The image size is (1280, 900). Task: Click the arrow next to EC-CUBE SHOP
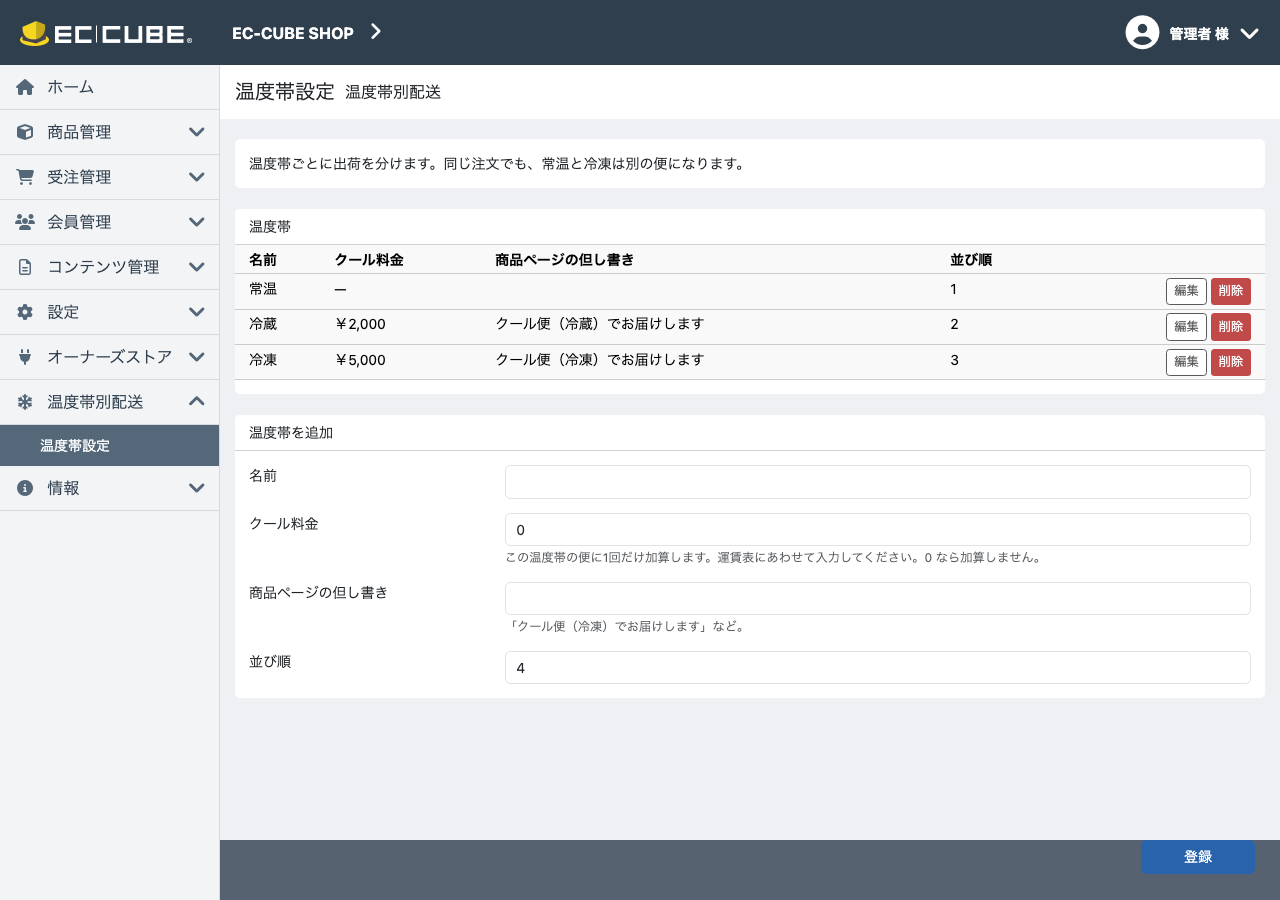tap(376, 32)
